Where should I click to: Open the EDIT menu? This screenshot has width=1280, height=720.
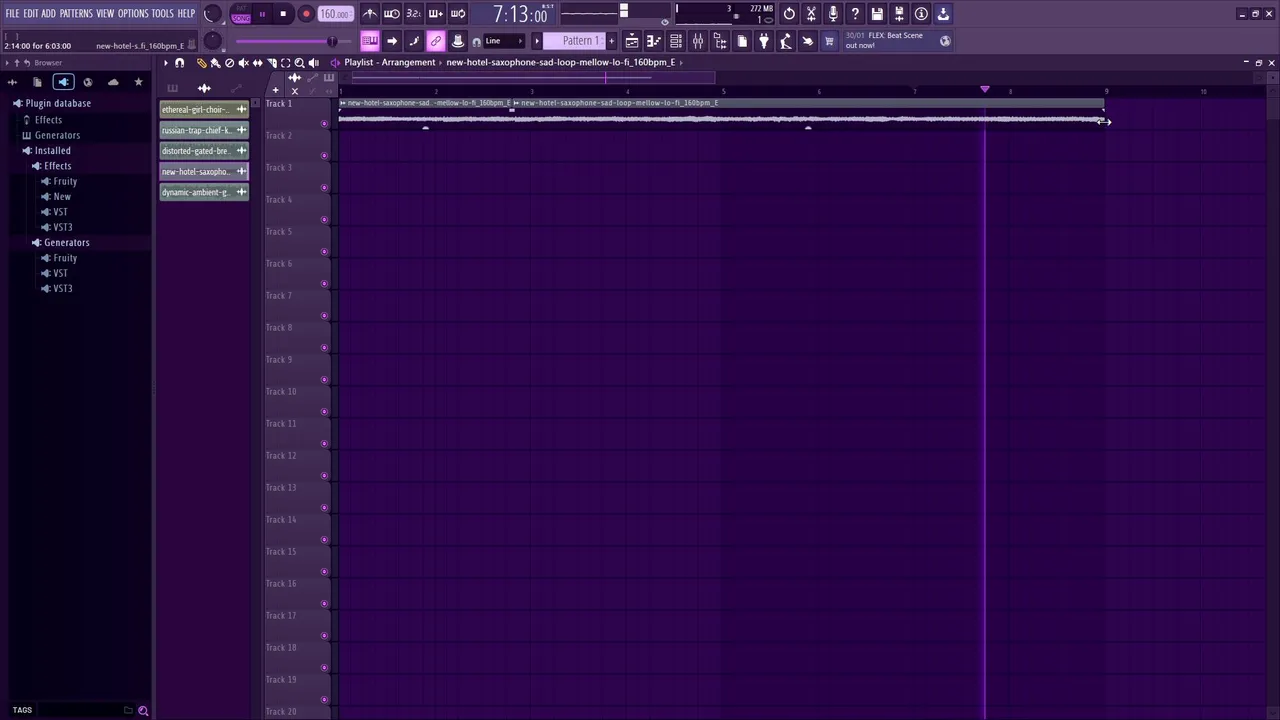click(x=31, y=14)
